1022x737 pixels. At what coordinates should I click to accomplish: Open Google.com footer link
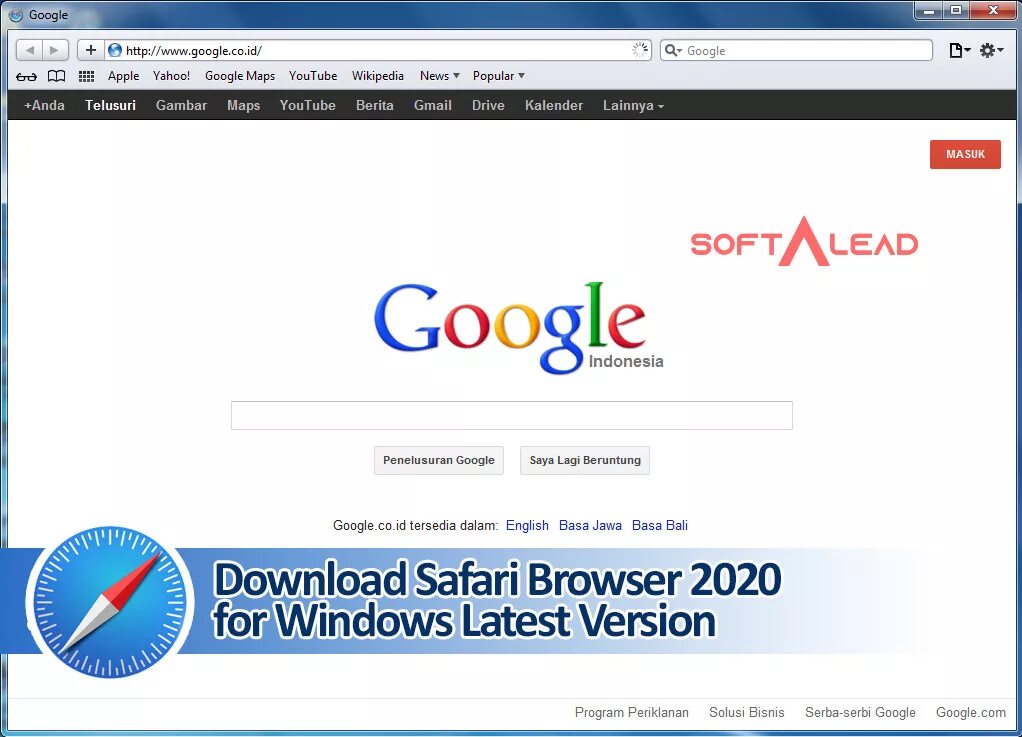(971, 712)
